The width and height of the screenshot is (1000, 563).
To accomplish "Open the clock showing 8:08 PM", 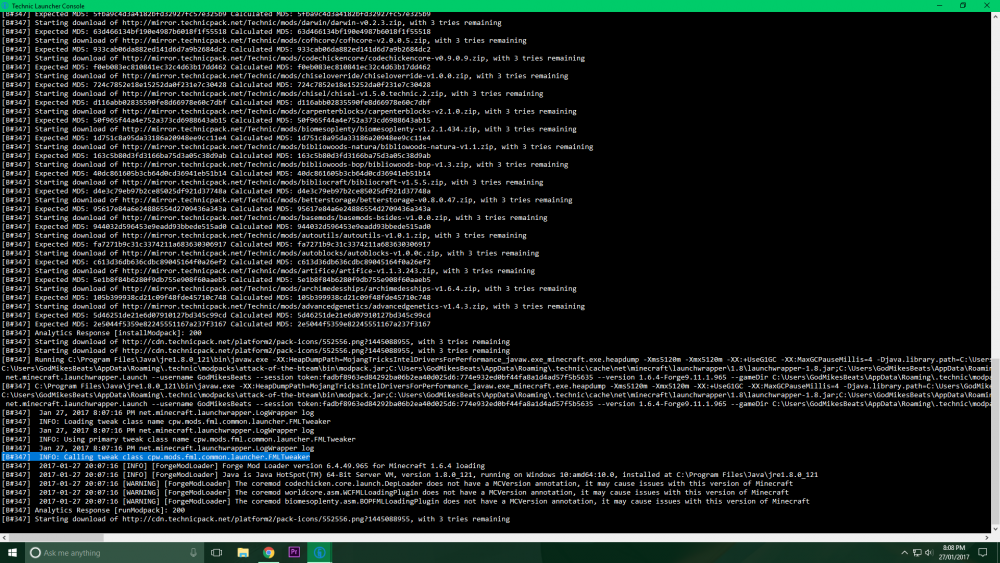I will coord(953,553).
